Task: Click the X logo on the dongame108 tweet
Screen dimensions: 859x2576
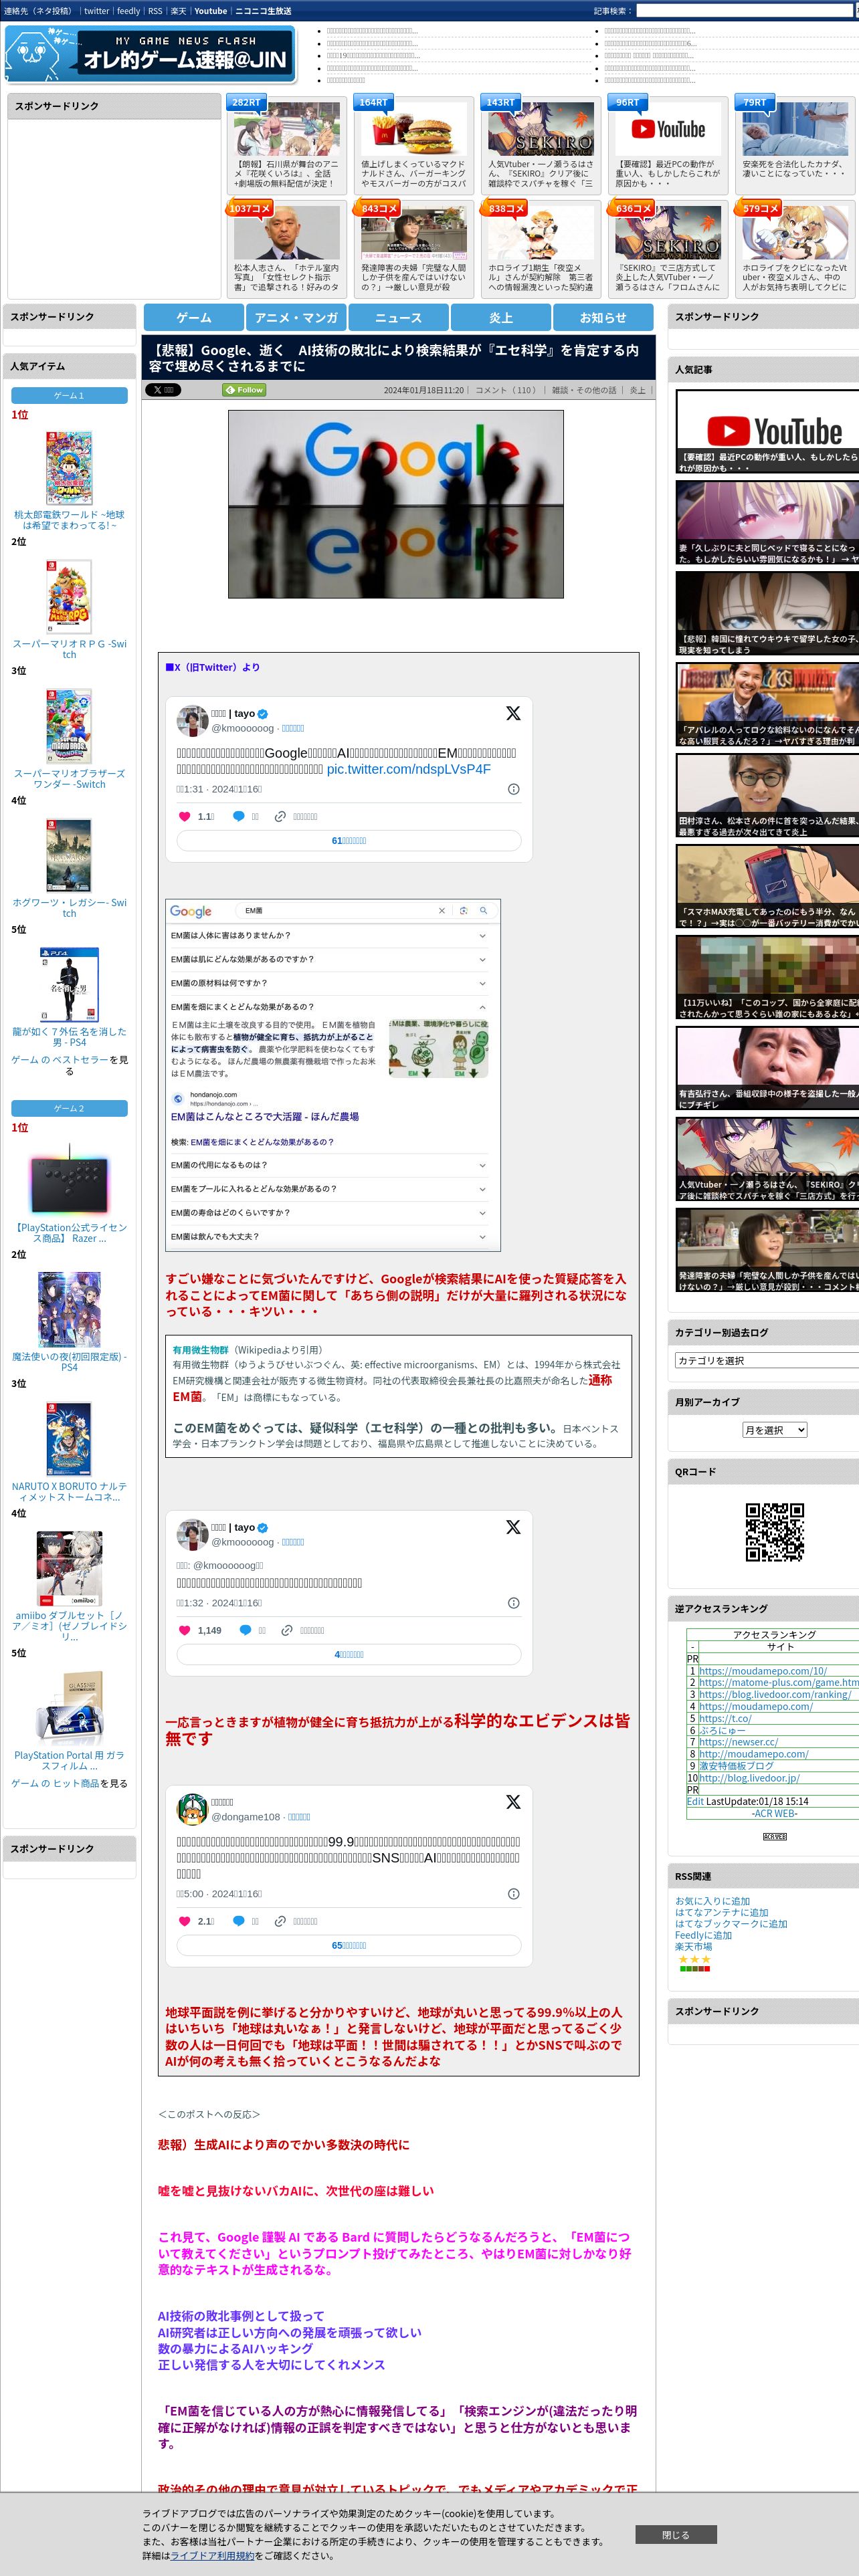Action: (513, 1801)
